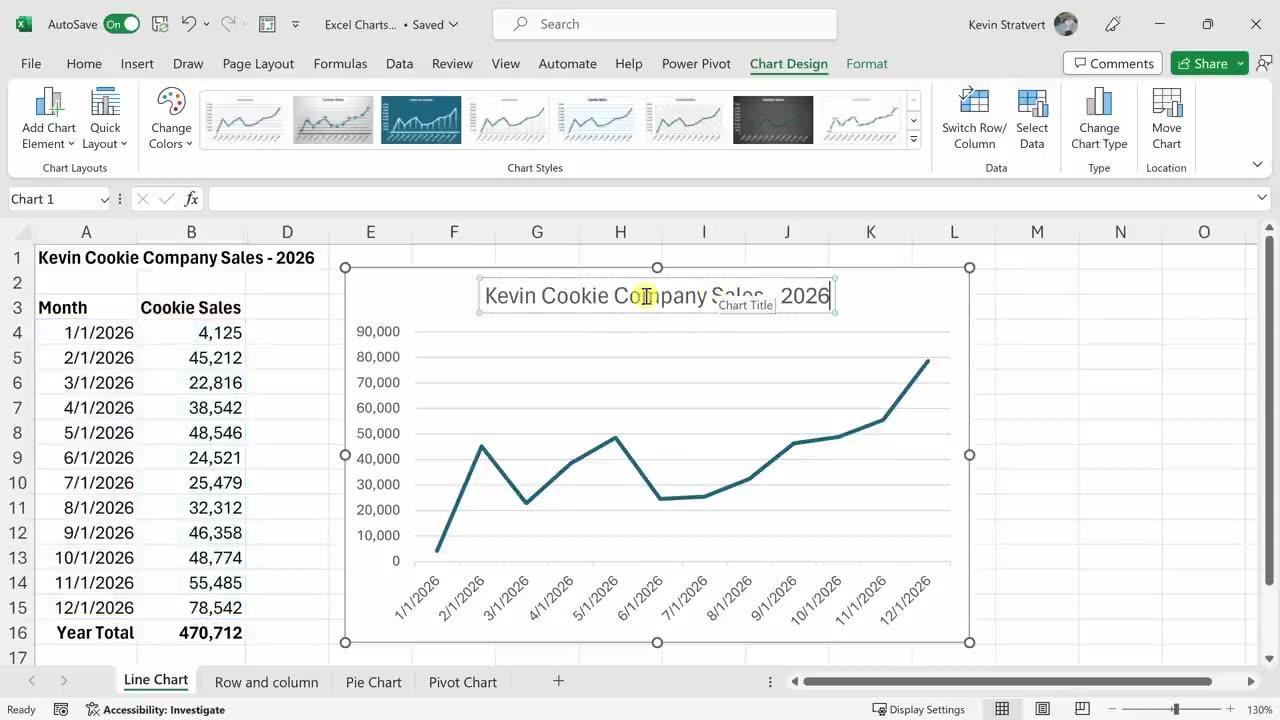Image resolution: width=1280 pixels, height=720 pixels.
Task: Select cell with 78,542 sales
Action: [x=191, y=607]
